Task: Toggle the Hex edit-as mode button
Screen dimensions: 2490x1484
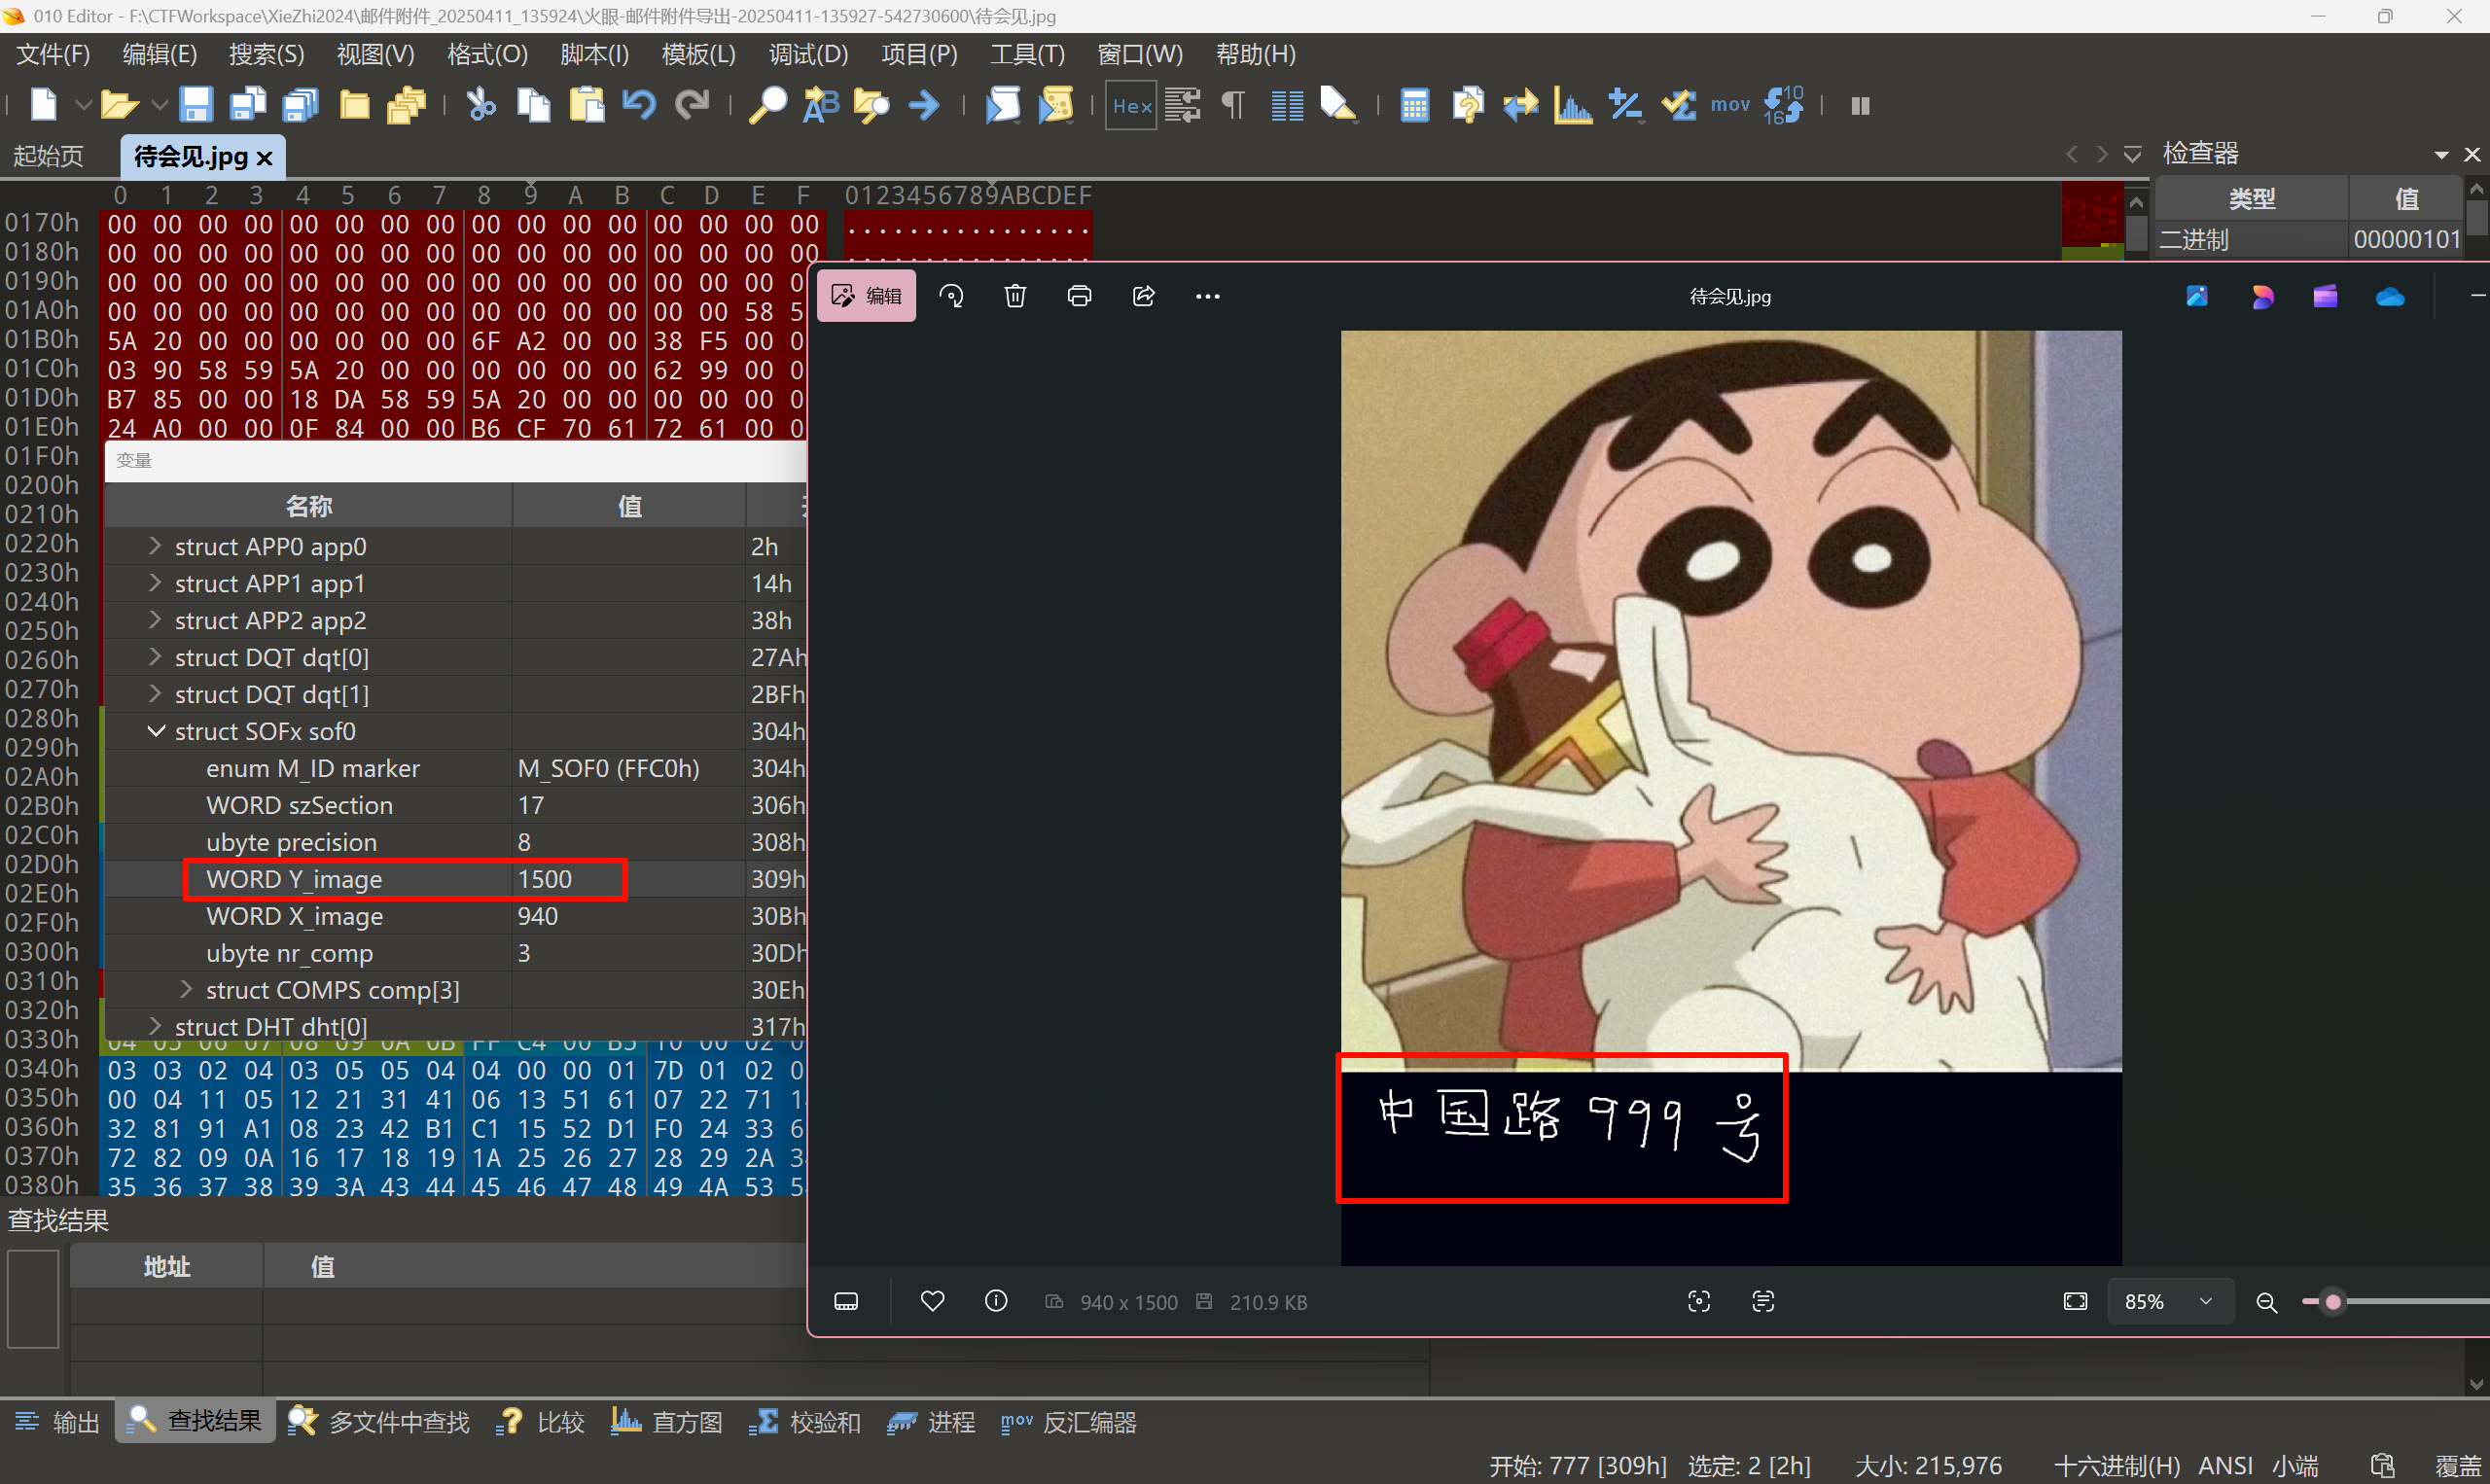Action: (1131, 105)
